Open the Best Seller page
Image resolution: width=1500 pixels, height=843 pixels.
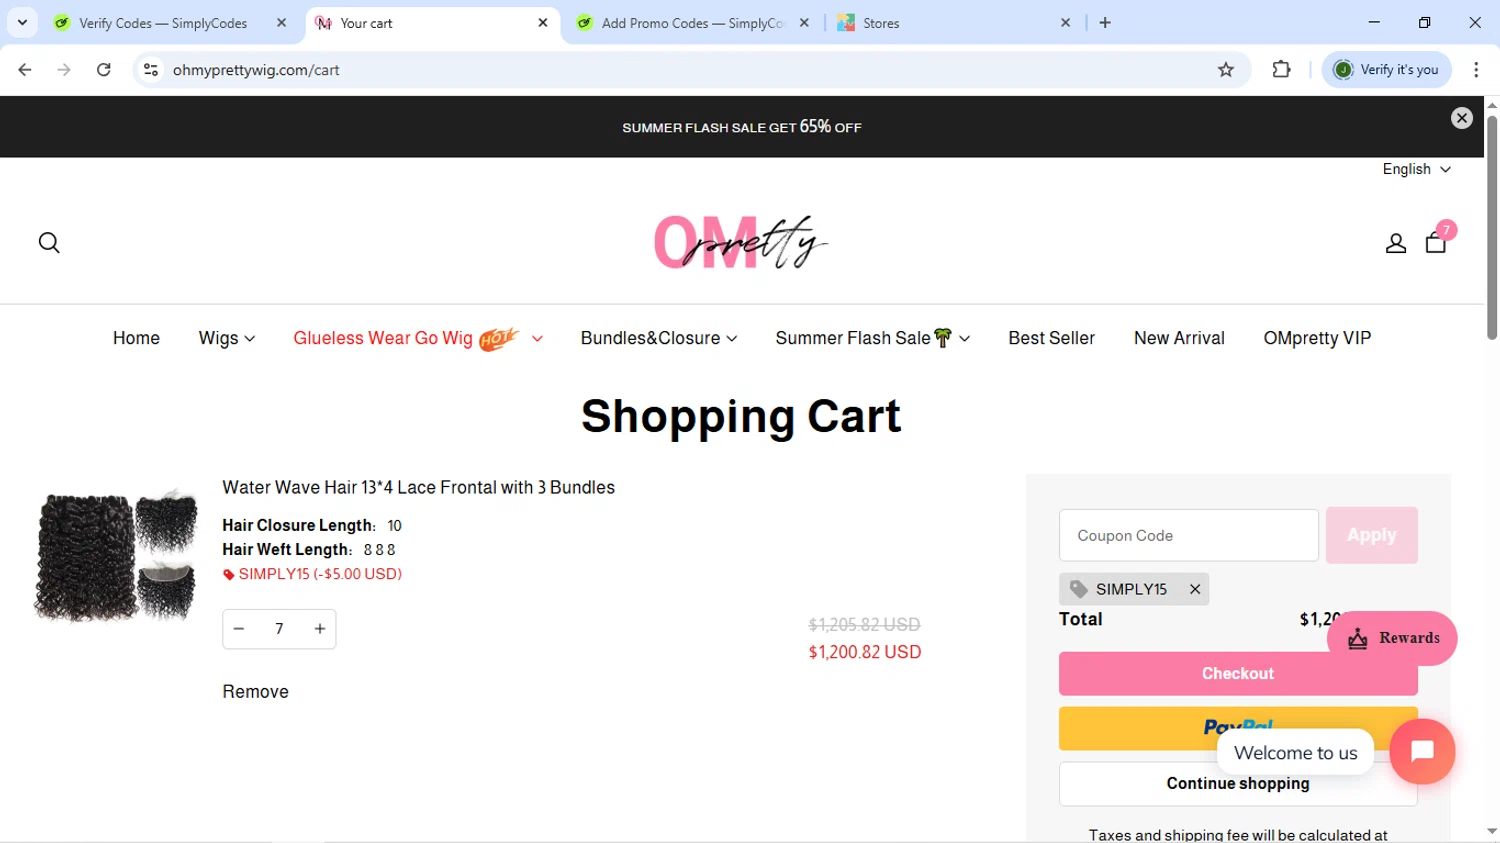[1051, 339]
